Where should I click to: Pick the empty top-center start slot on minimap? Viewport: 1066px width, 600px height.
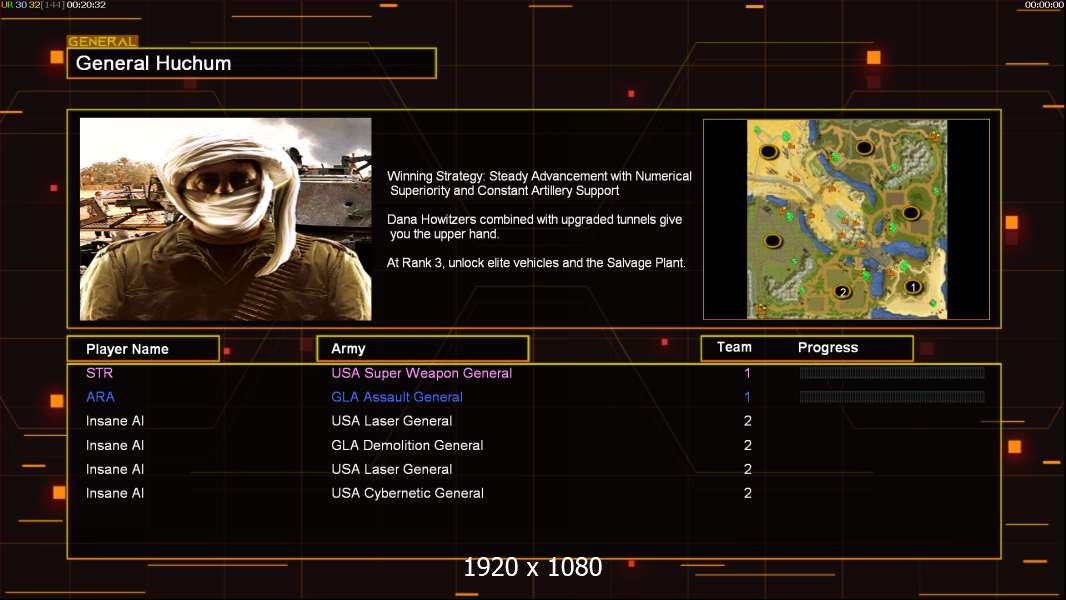(865, 148)
